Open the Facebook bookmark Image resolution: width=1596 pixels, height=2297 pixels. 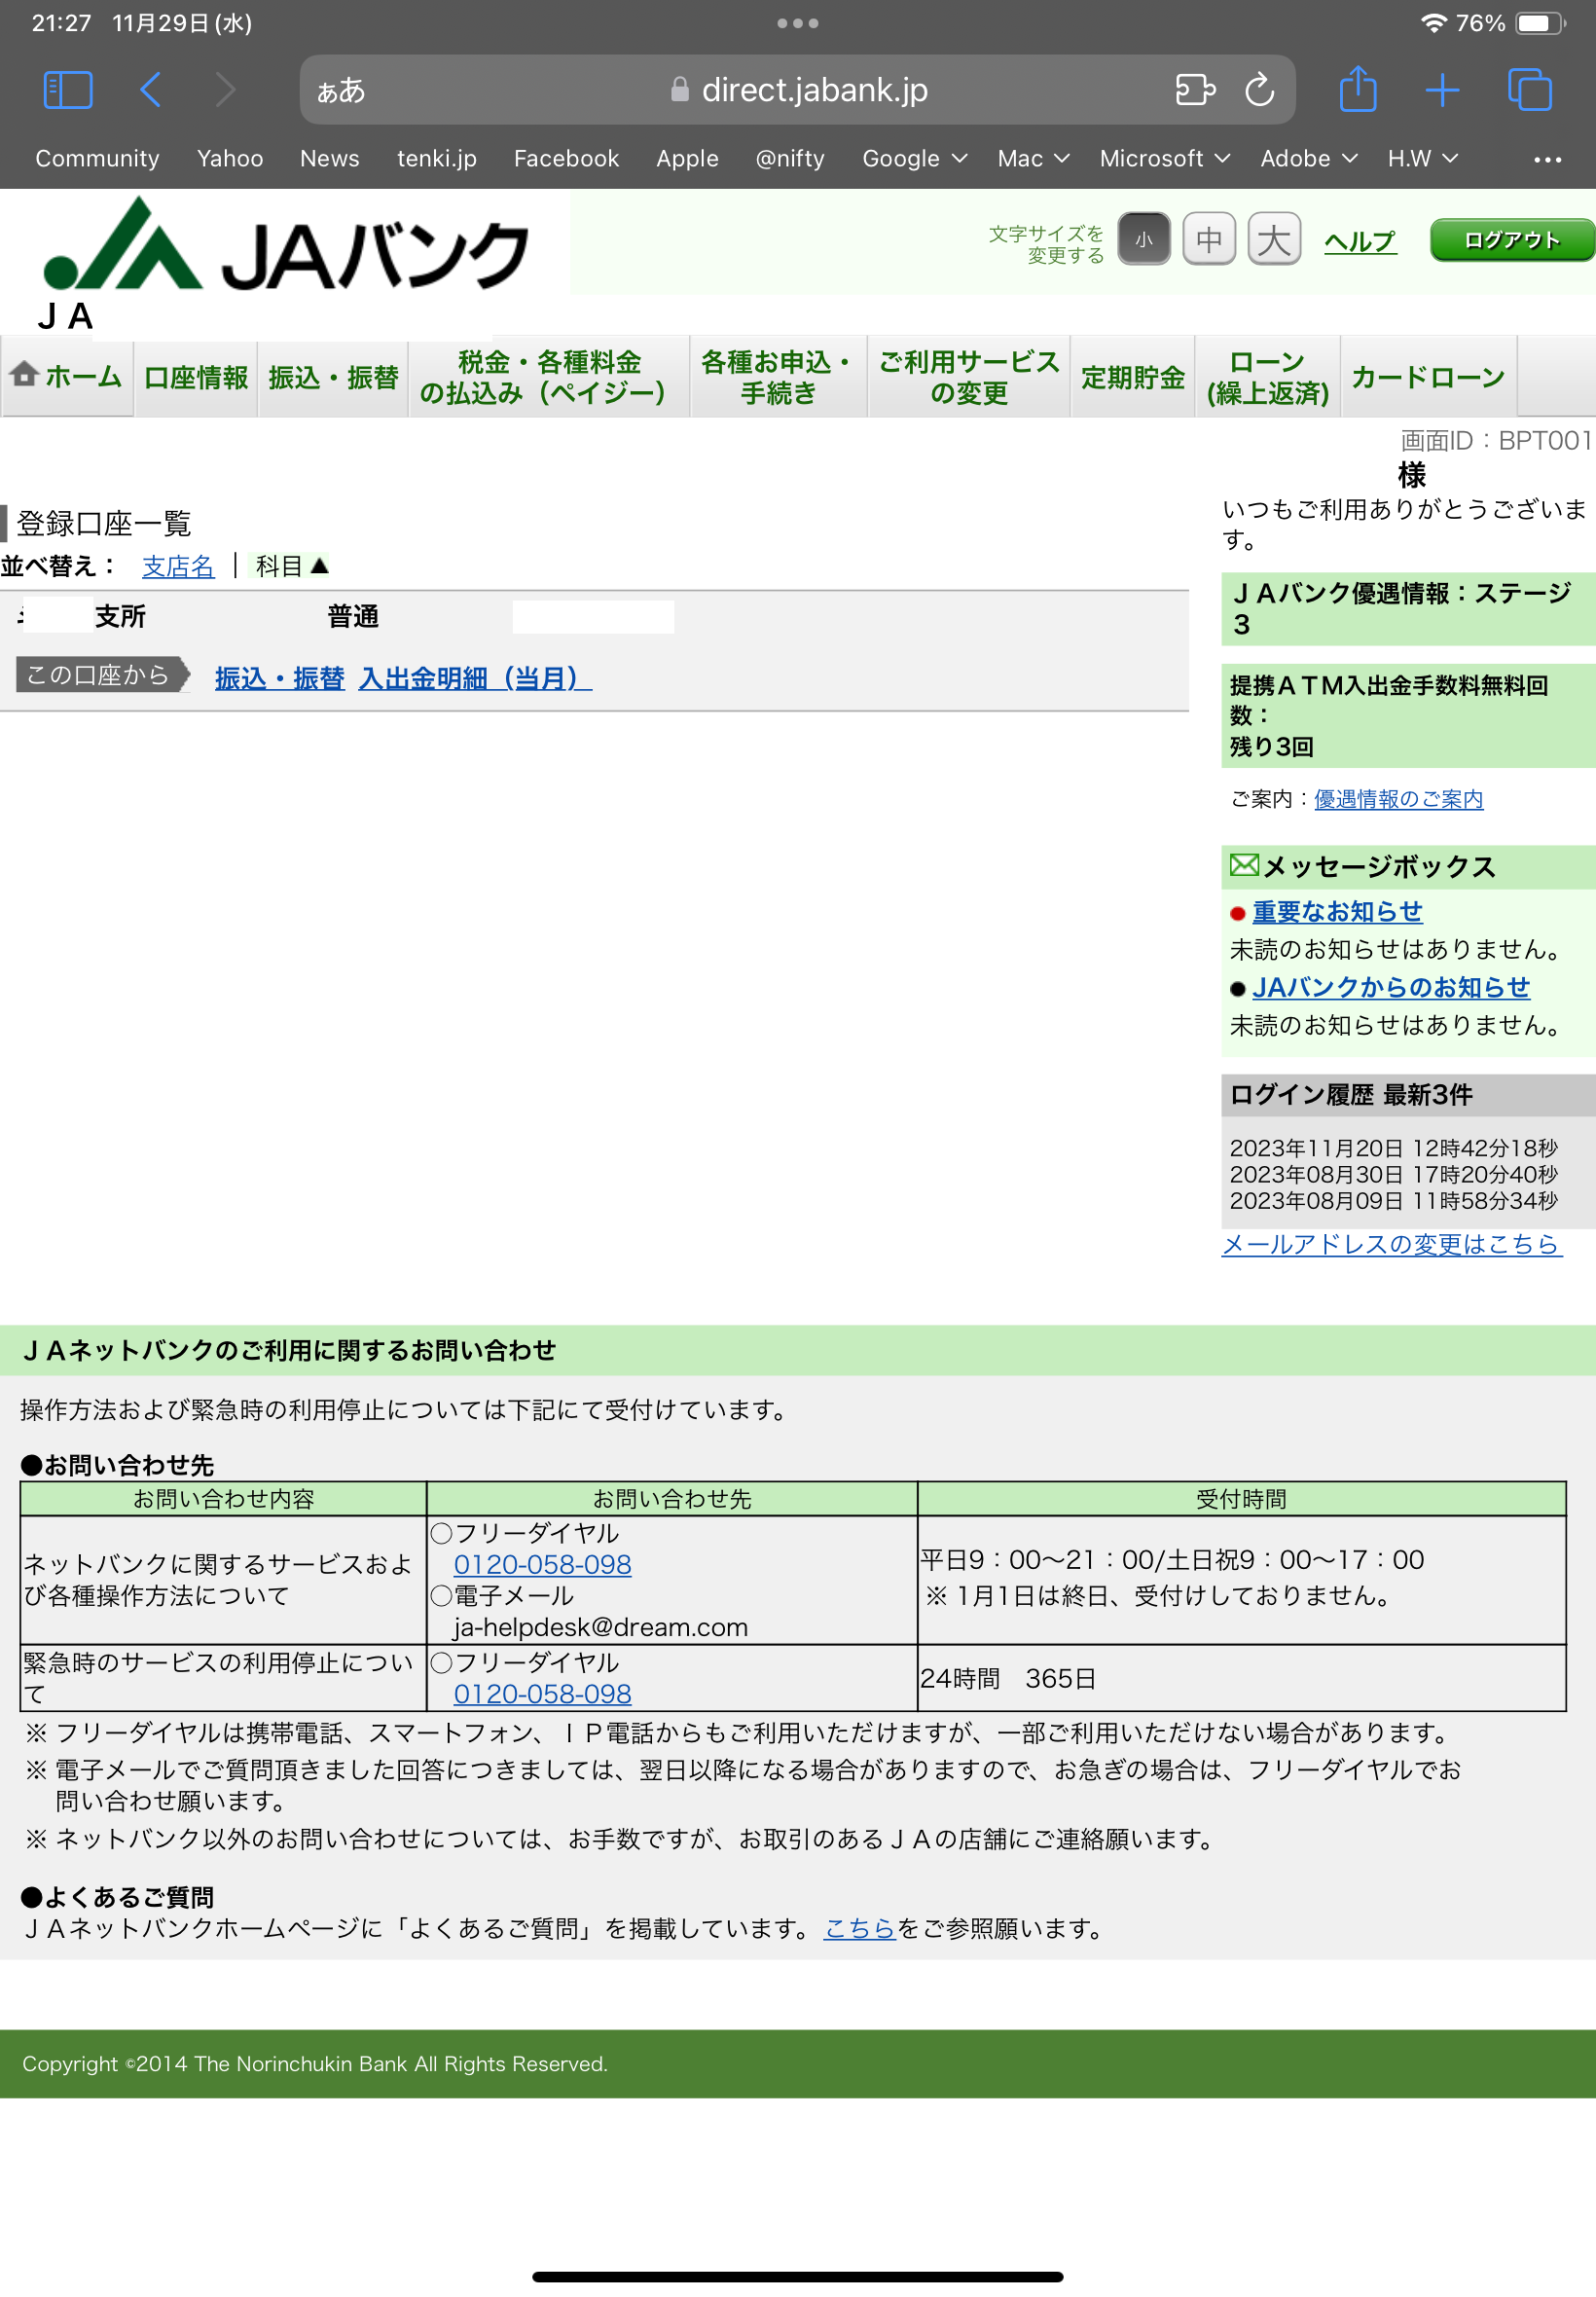pyautogui.click(x=566, y=158)
